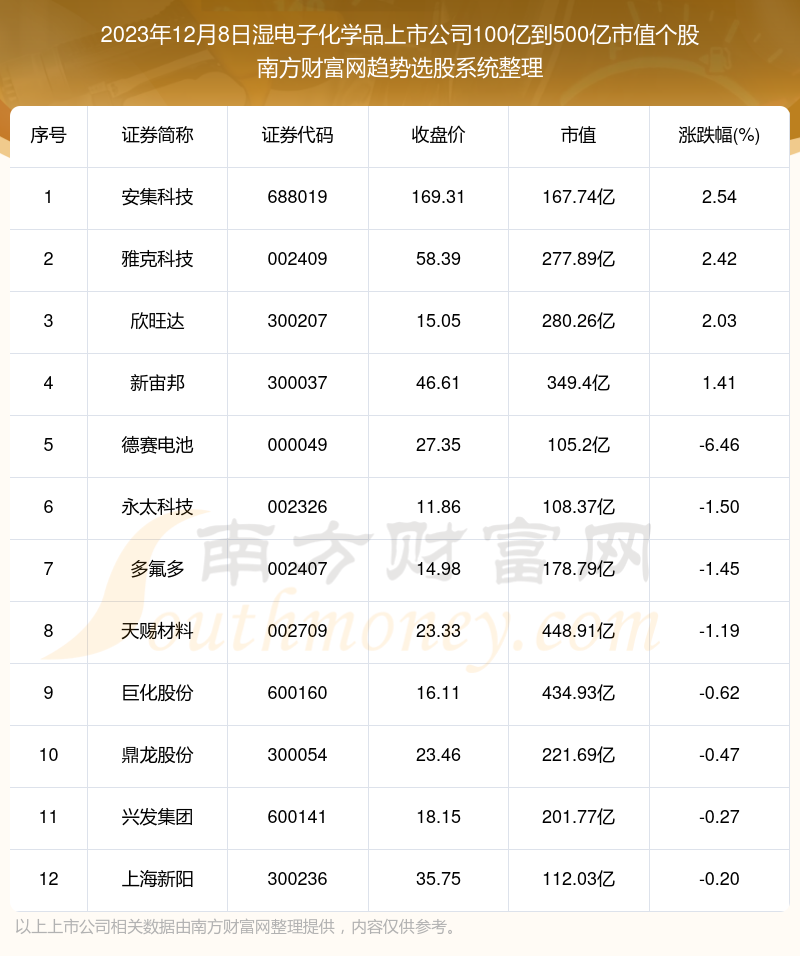Click market value 112.03亿

tap(579, 879)
